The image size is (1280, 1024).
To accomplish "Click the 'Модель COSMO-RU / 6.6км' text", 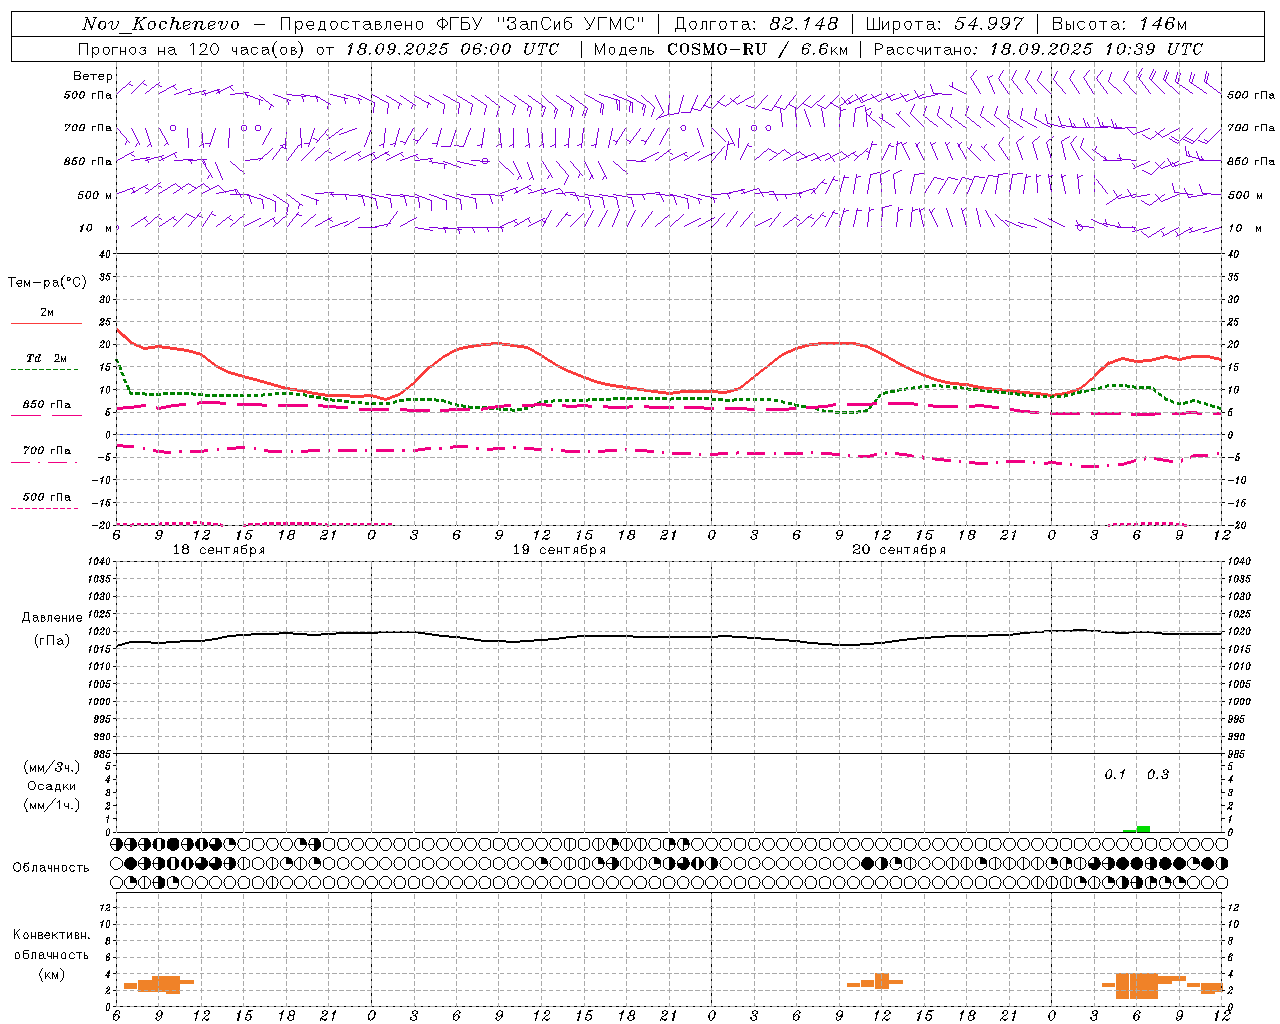I will pyautogui.click(x=721, y=49).
